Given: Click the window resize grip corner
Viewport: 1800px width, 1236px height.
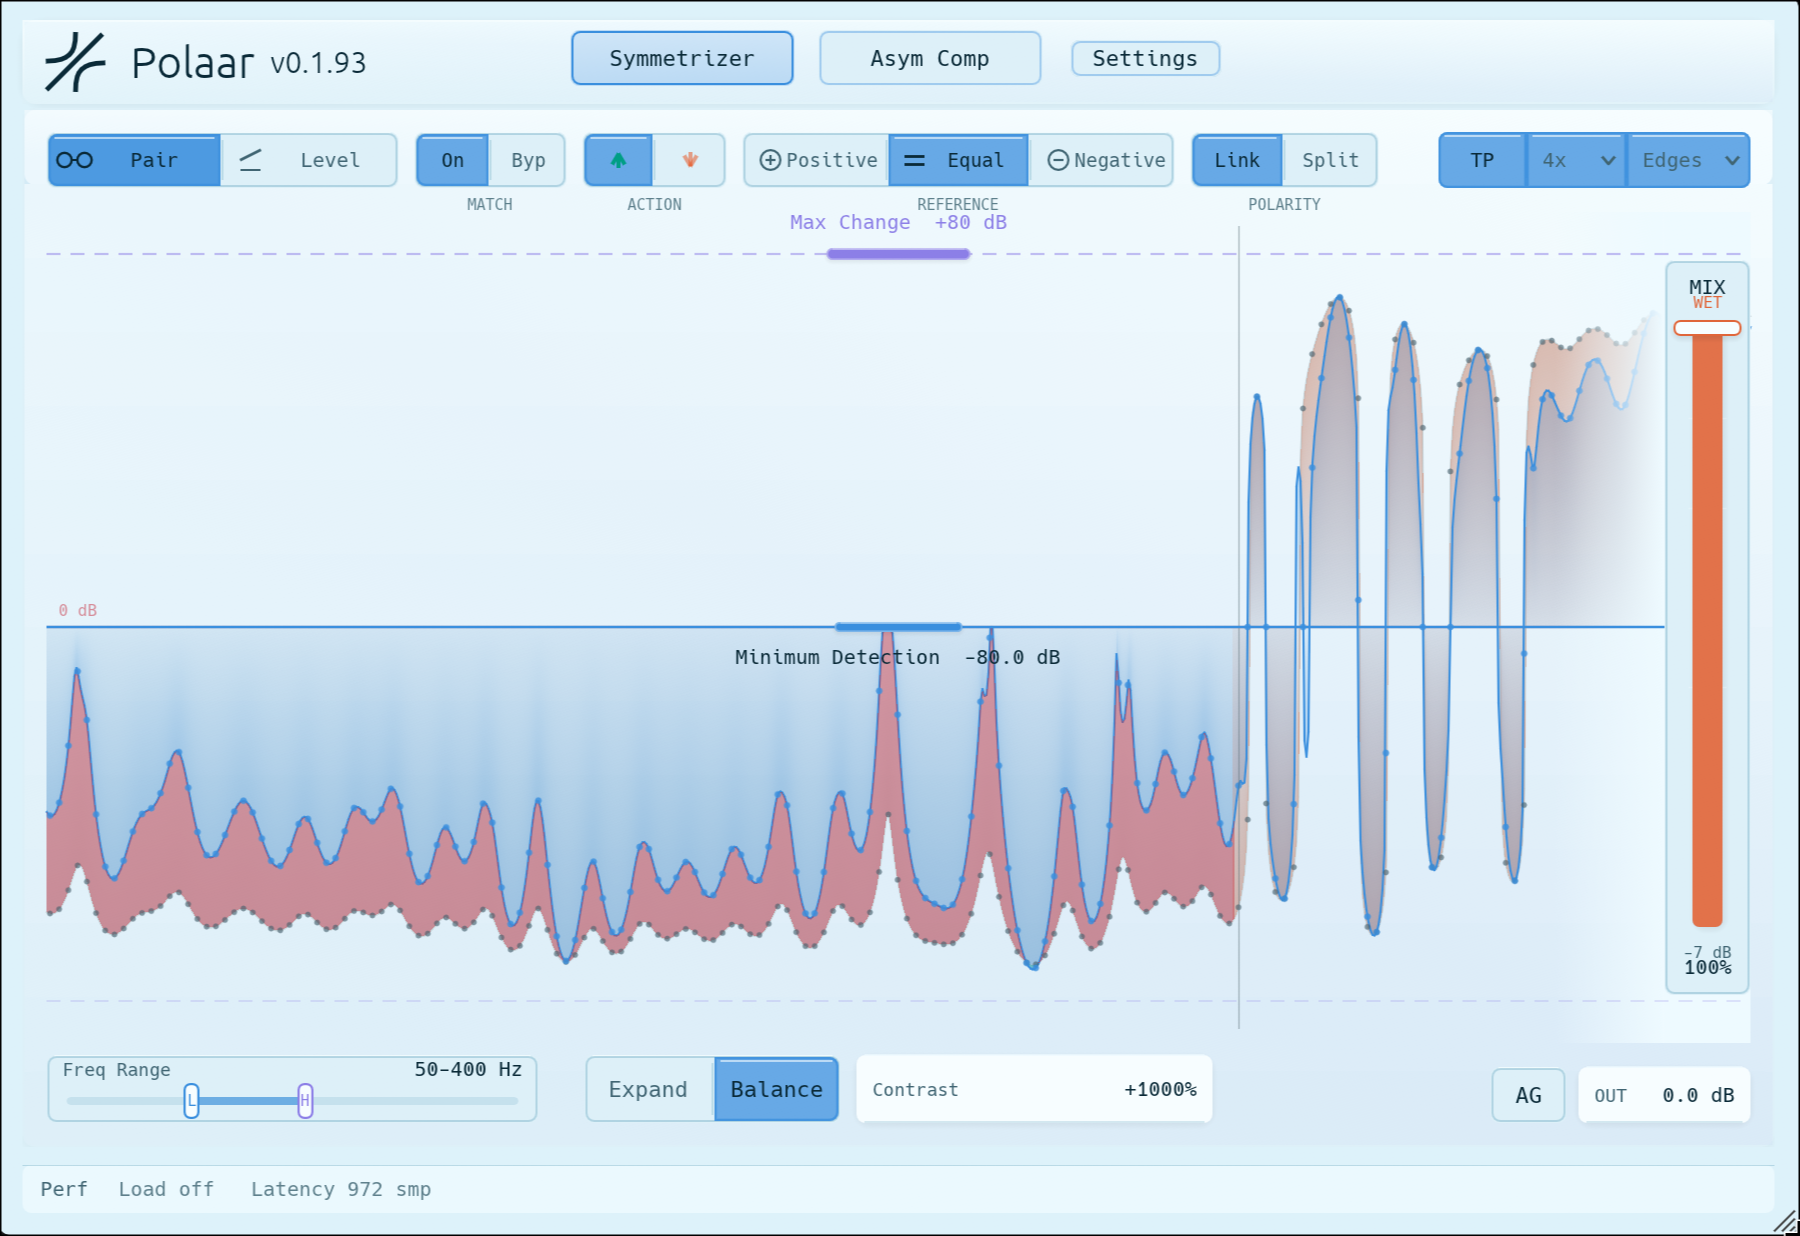Looking at the screenshot, I should click(1784, 1221).
